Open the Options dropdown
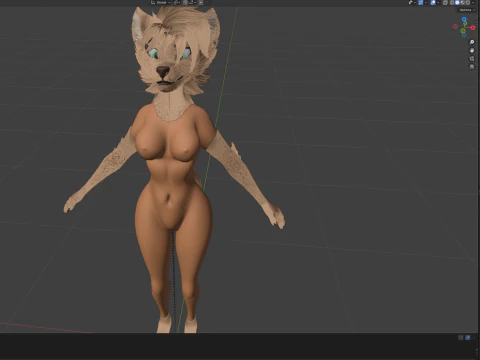Screen dimensions: 480x360 [467, 10]
